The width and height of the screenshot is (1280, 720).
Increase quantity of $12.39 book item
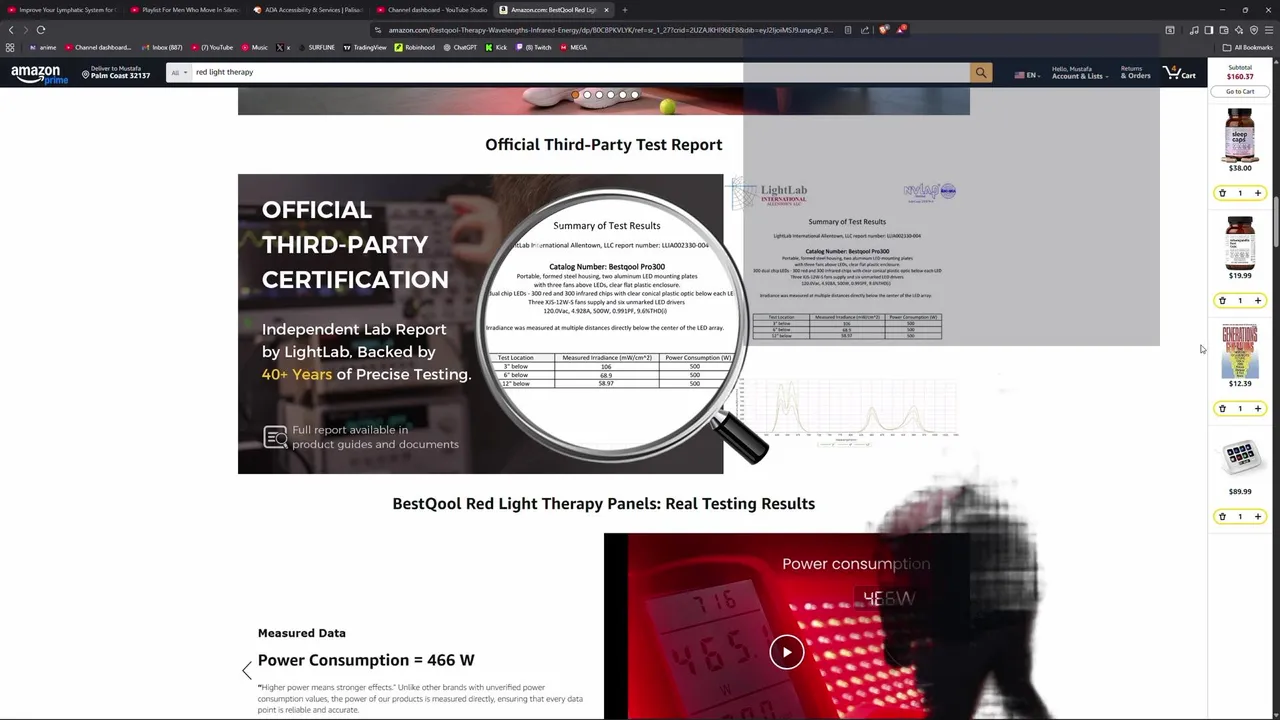pyautogui.click(x=1258, y=408)
